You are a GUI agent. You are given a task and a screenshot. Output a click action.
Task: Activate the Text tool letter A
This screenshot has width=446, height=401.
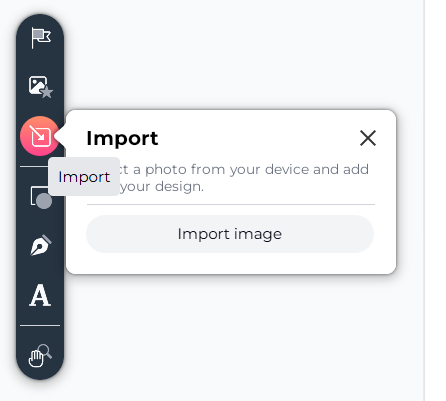(x=40, y=295)
